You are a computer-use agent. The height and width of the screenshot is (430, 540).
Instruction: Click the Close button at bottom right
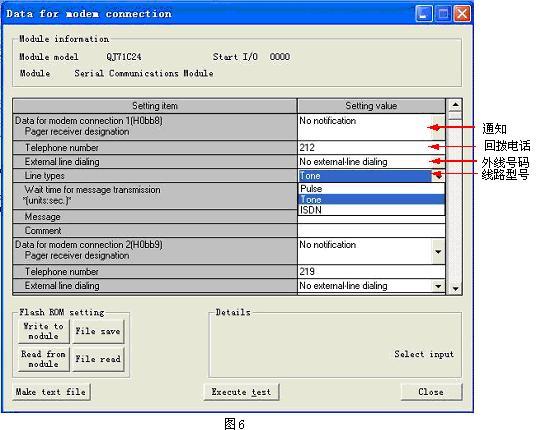(x=431, y=392)
